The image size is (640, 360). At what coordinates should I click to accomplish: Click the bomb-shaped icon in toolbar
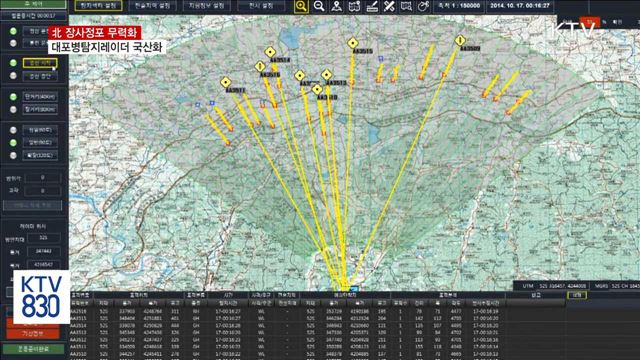tap(424, 6)
